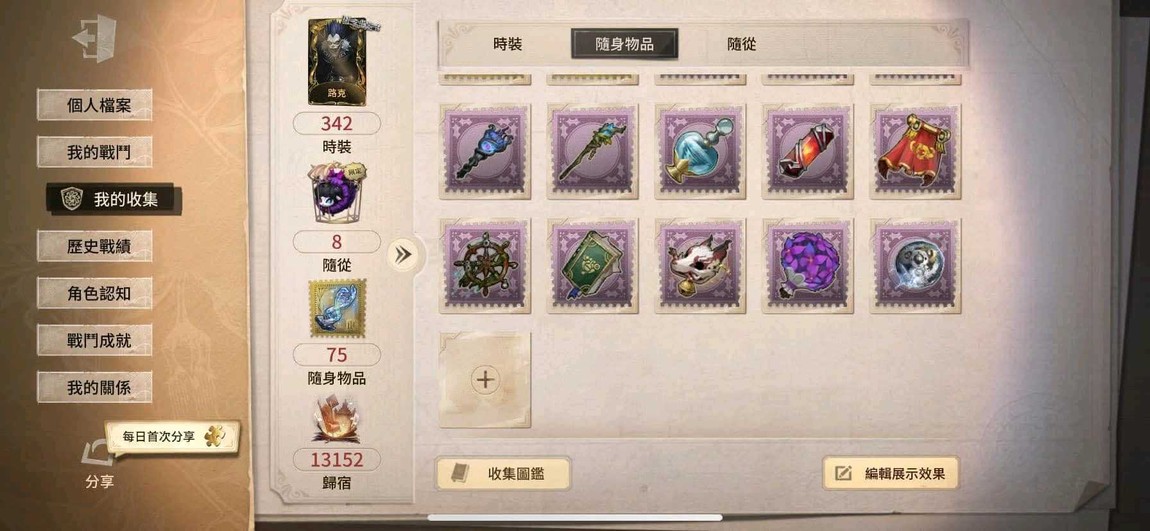1150x531 pixels.
Task: Tap the exit door icon
Action: [95, 38]
